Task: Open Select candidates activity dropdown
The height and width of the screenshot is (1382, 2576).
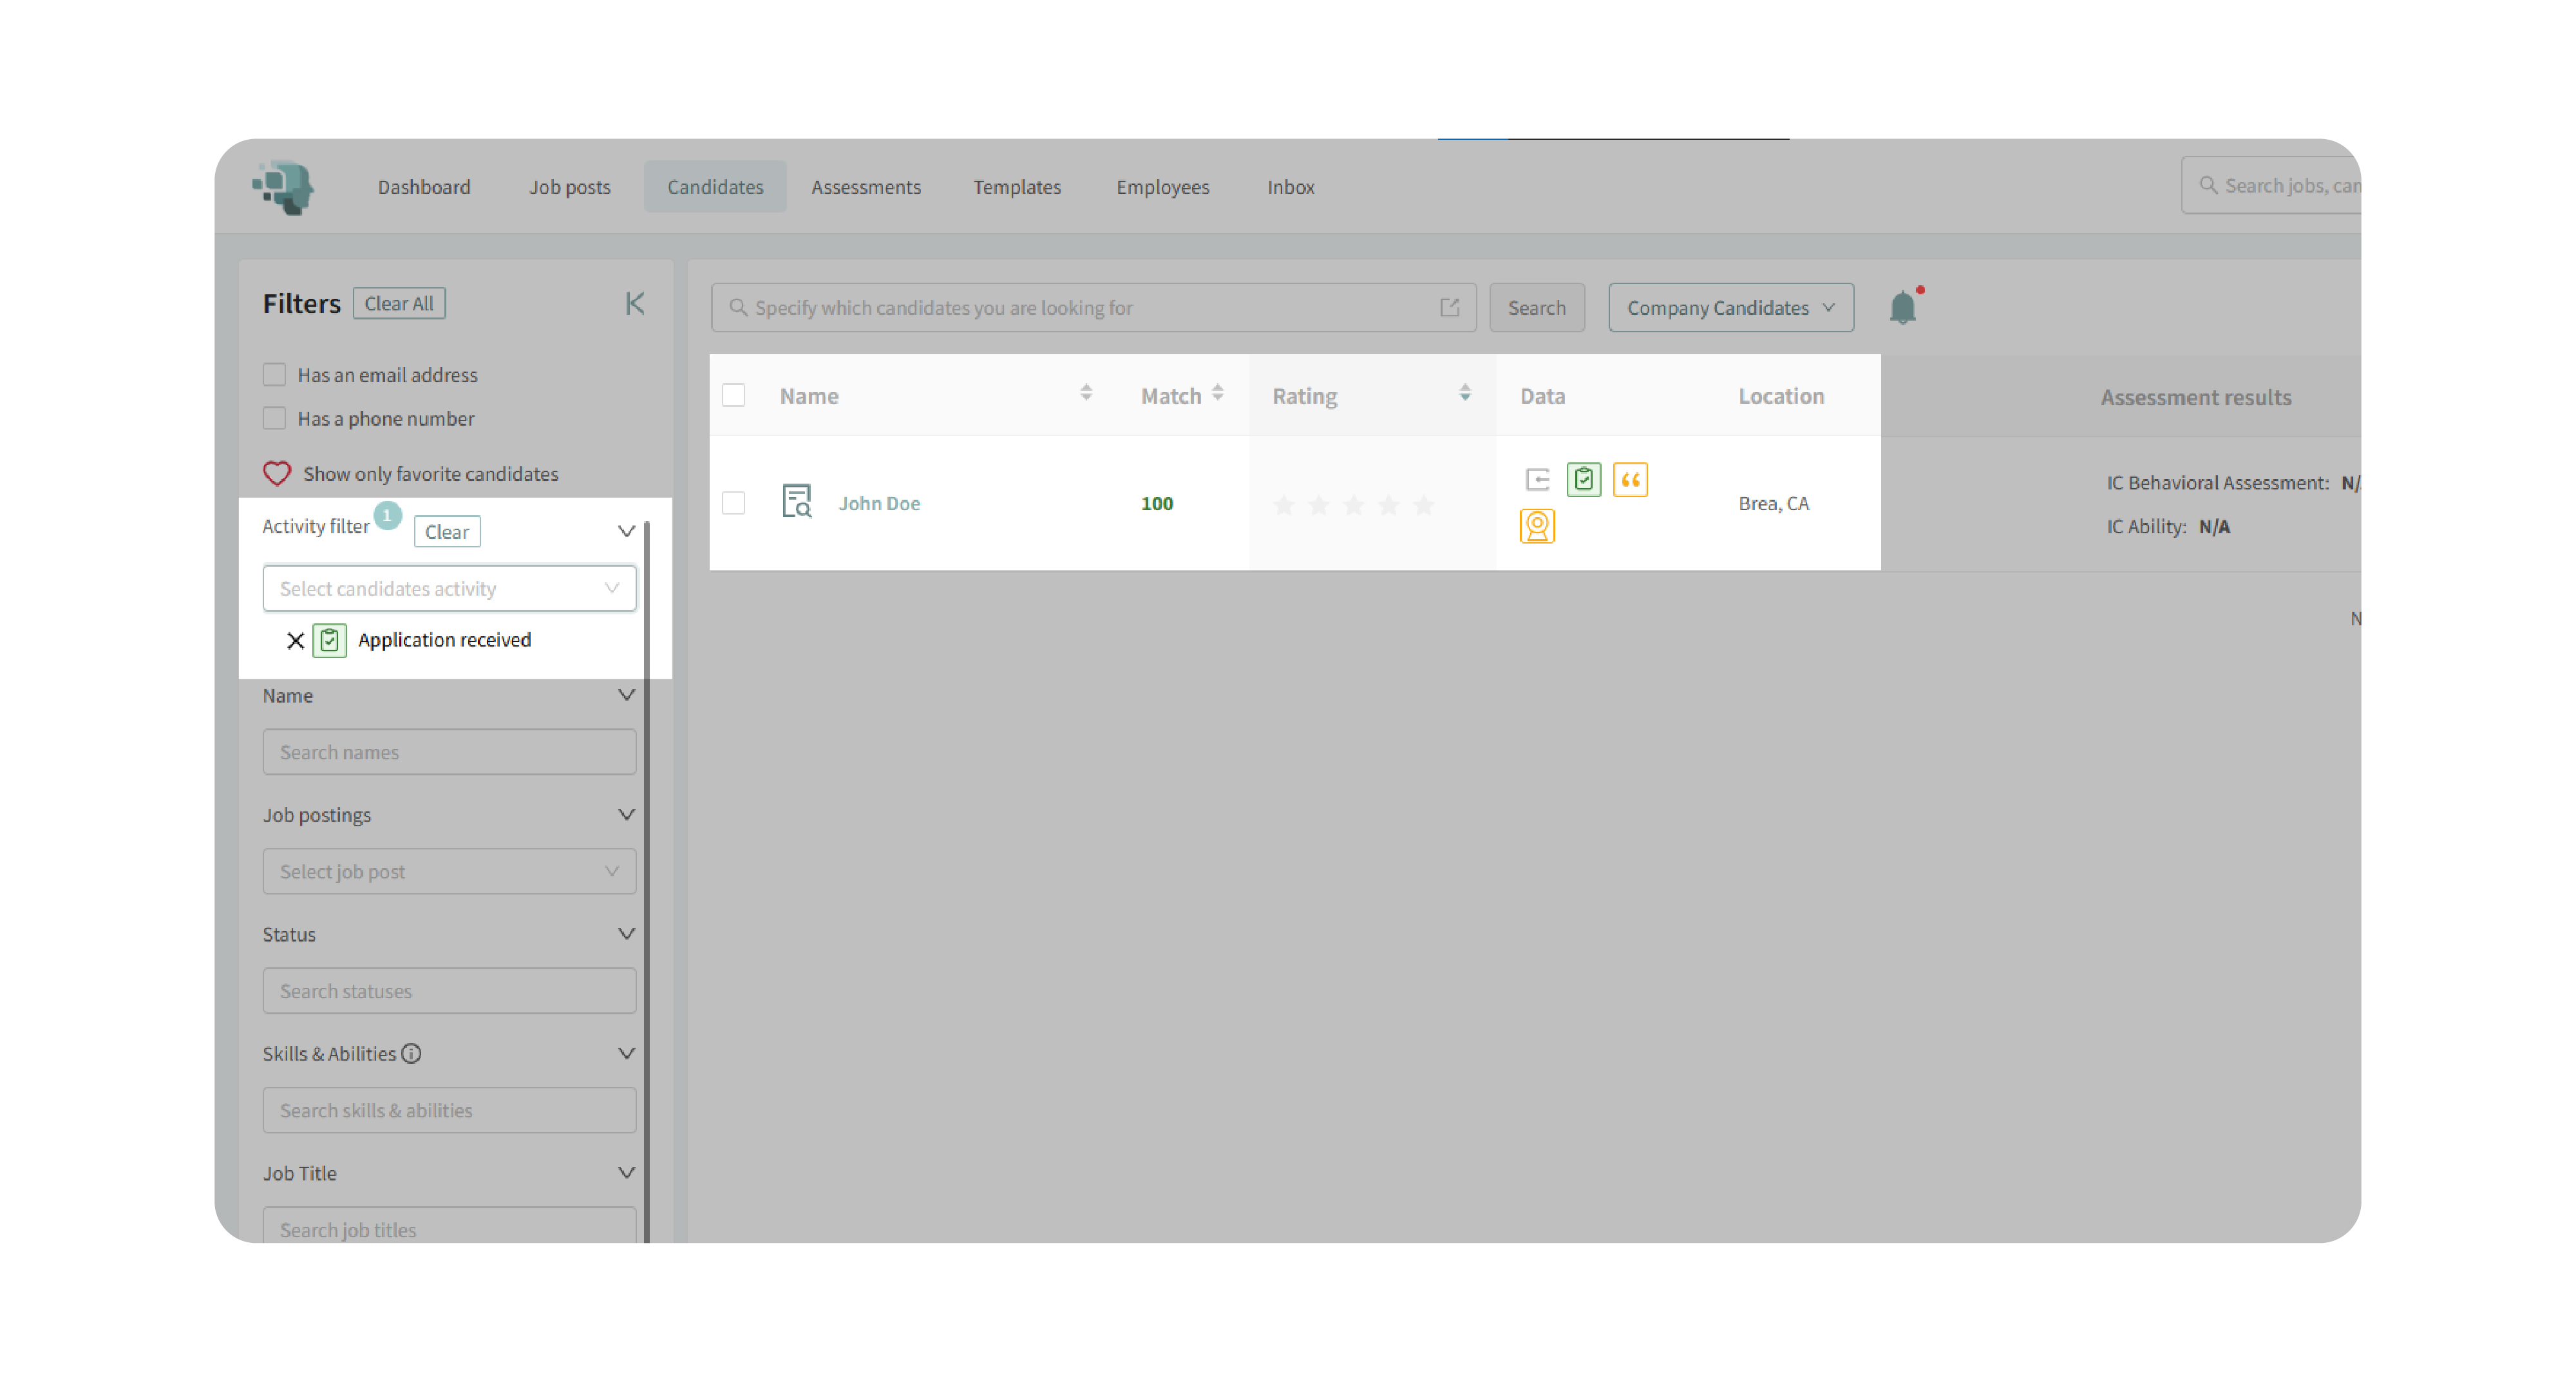Action: [x=449, y=588]
